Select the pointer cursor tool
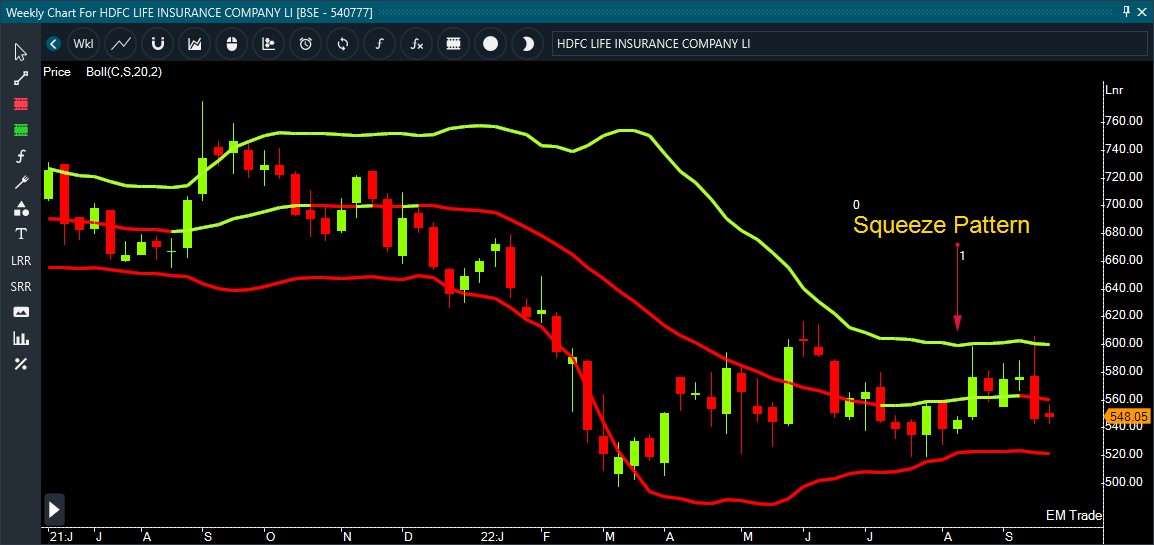The image size is (1154, 545). [21, 52]
